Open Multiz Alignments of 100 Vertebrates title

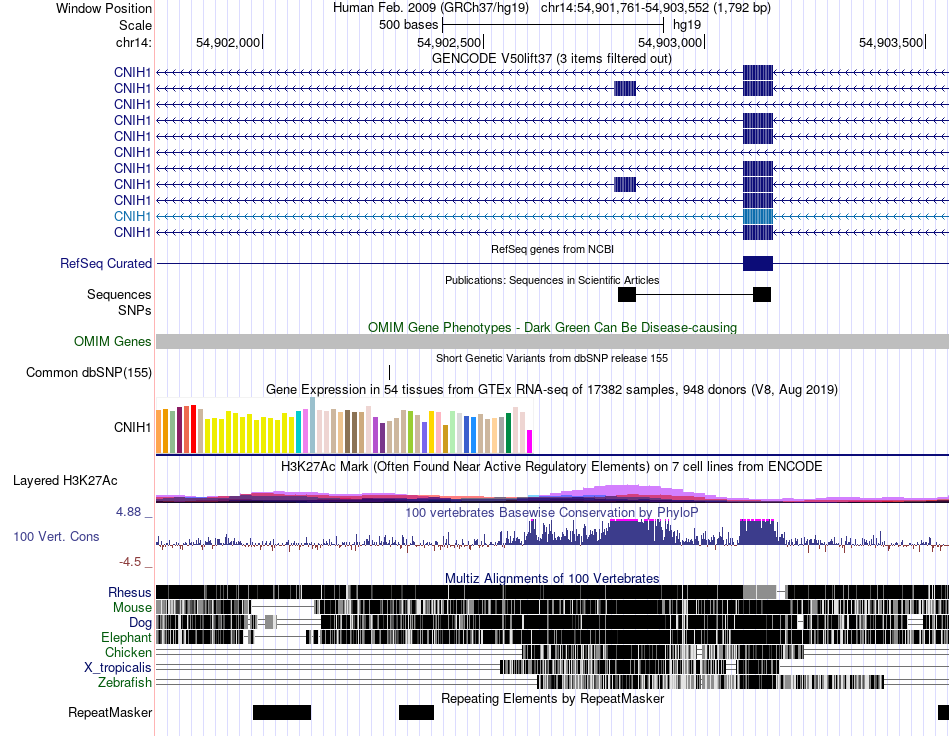552,579
